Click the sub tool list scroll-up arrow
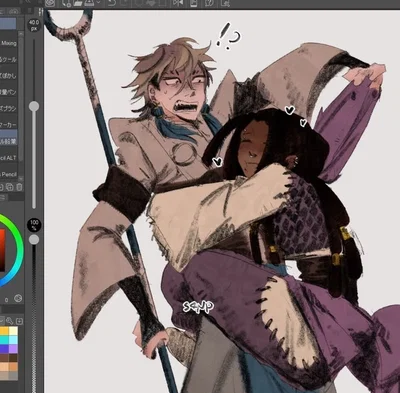The height and width of the screenshot is (393, 400). (21, 34)
